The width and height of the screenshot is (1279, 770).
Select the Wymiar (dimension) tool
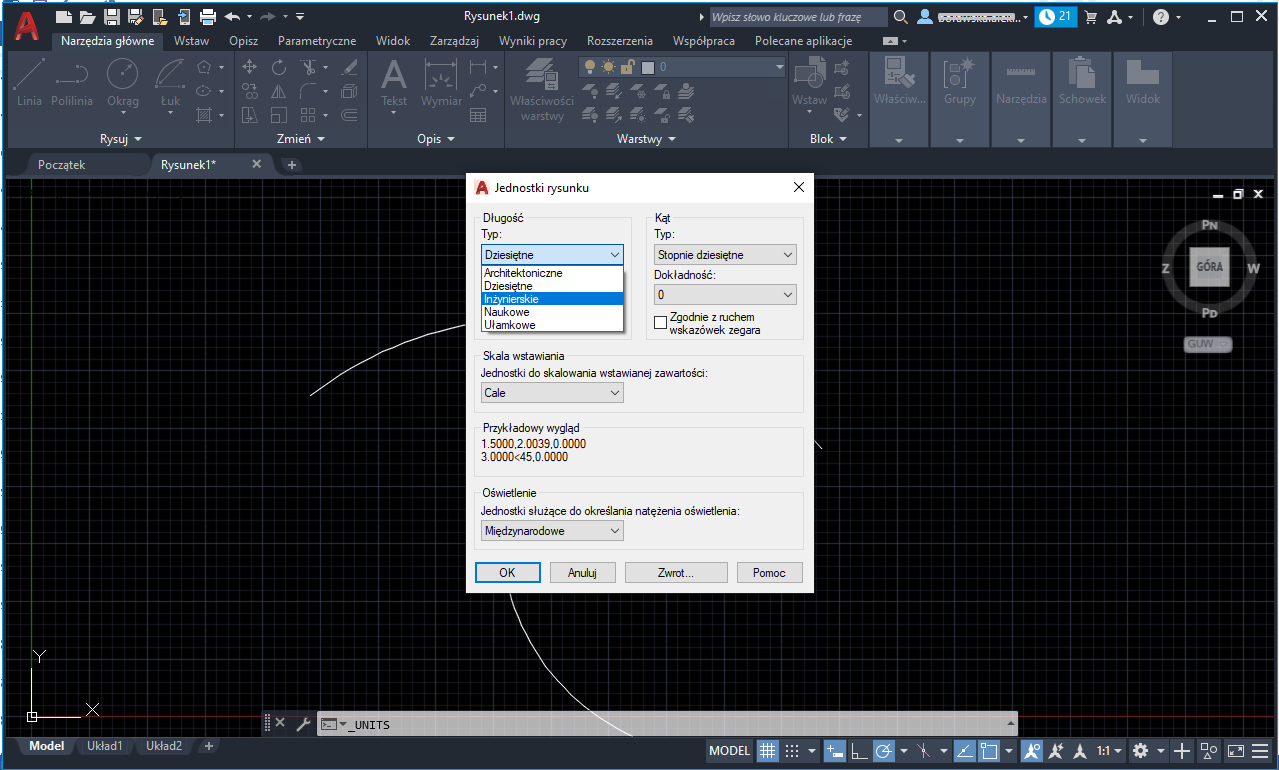[x=441, y=83]
